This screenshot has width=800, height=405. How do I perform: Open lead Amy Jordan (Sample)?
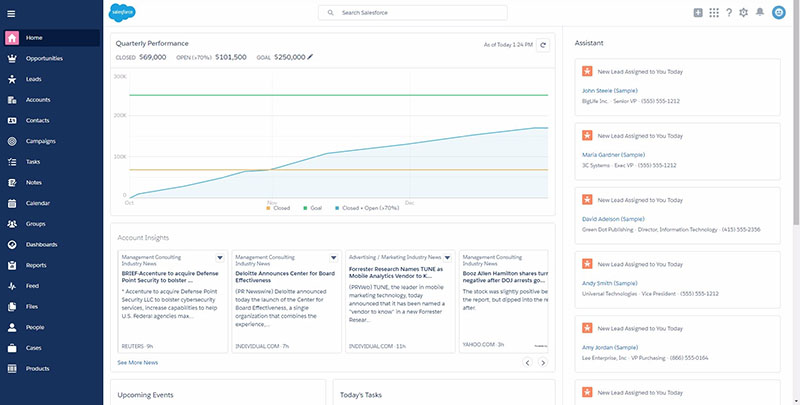610,347
